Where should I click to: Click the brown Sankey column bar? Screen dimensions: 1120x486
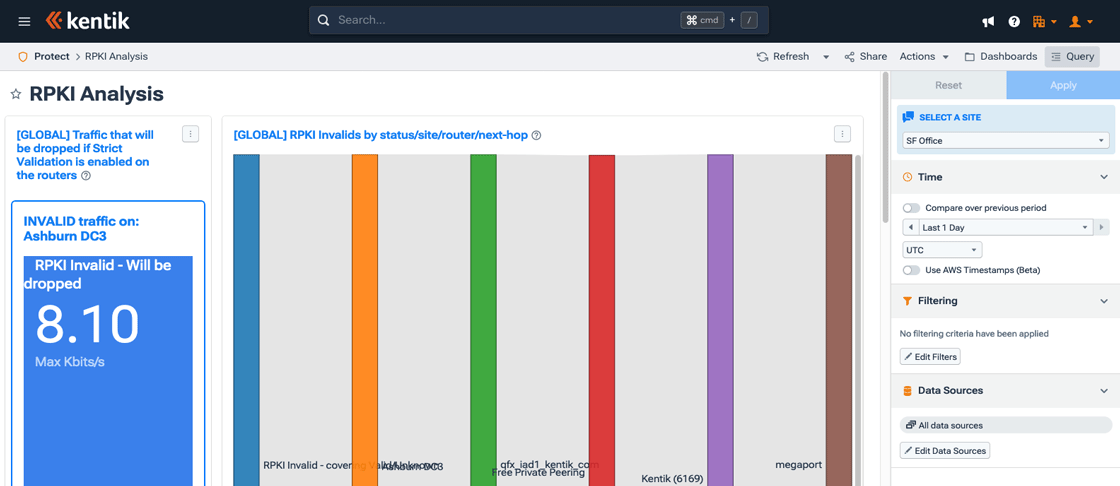click(x=839, y=320)
